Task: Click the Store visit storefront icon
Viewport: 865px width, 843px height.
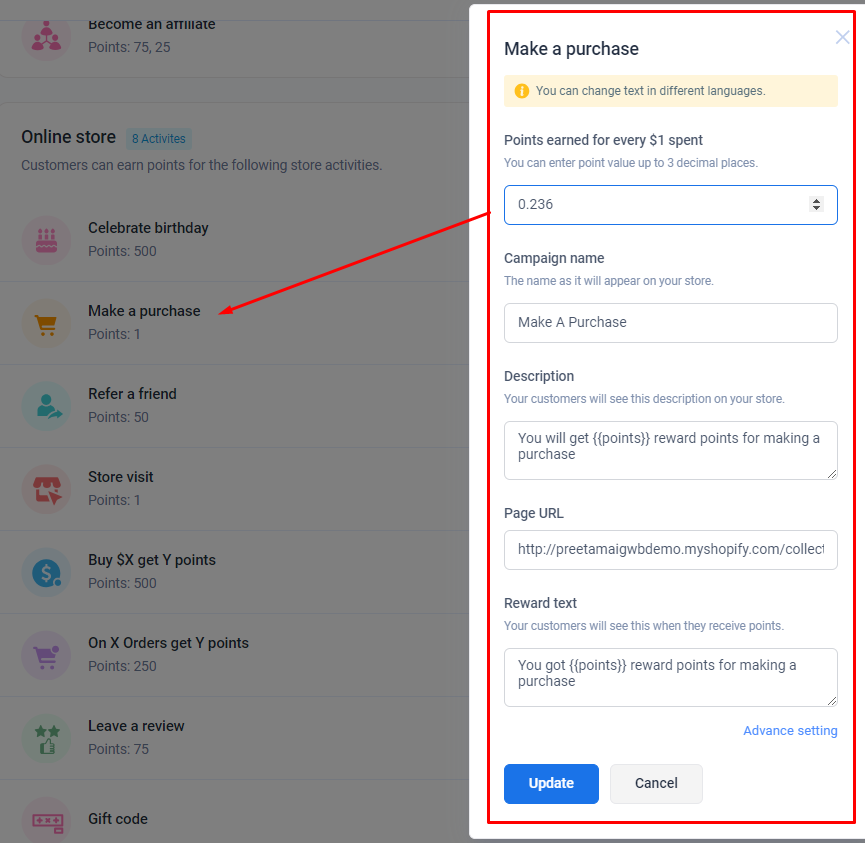Action: [46, 489]
